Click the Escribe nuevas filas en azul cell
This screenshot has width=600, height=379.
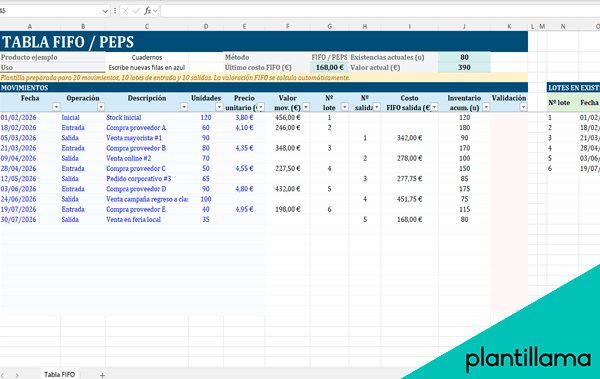(147, 67)
